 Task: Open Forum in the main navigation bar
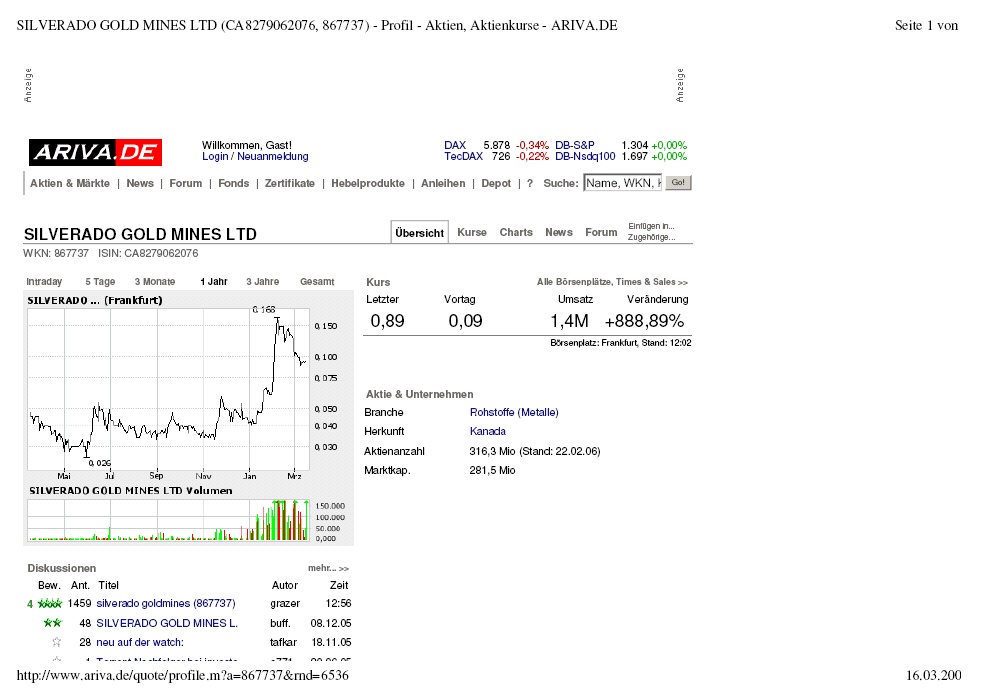coord(186,183)
